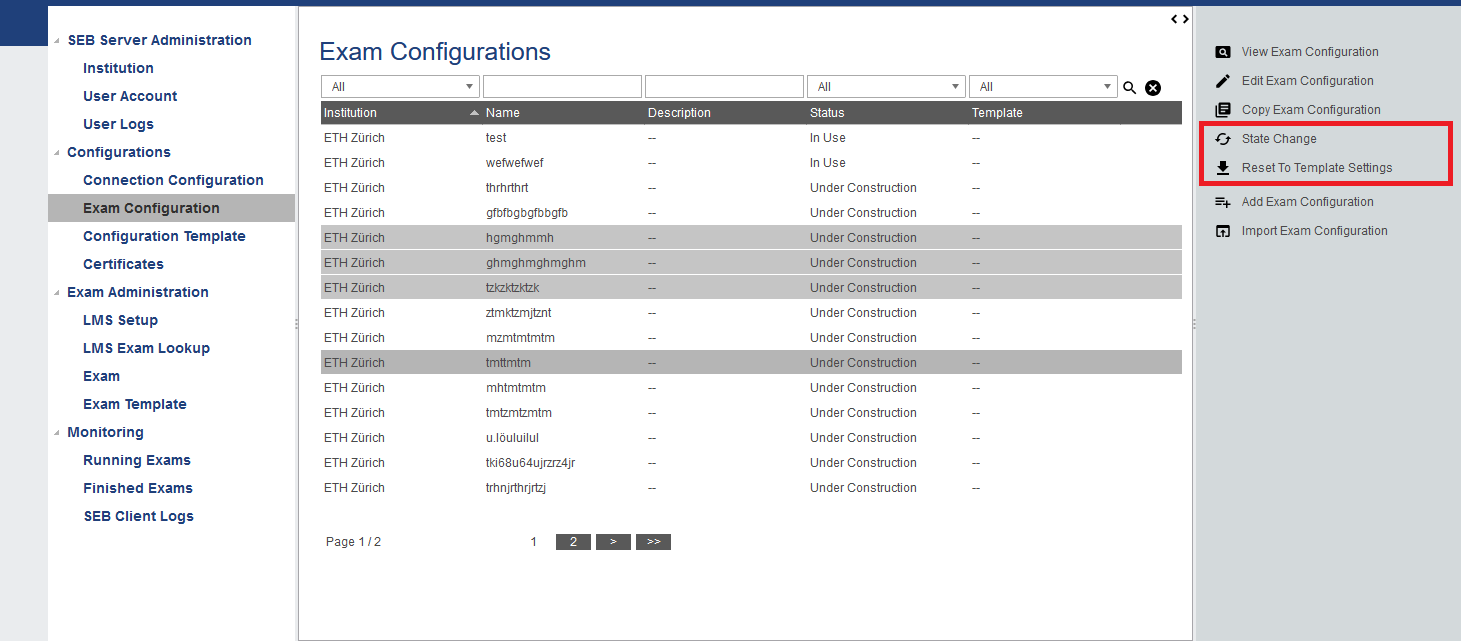The image size is (1461, 641).
Task: Collapse the Monitoring tree section
Action: coord(56,433)
